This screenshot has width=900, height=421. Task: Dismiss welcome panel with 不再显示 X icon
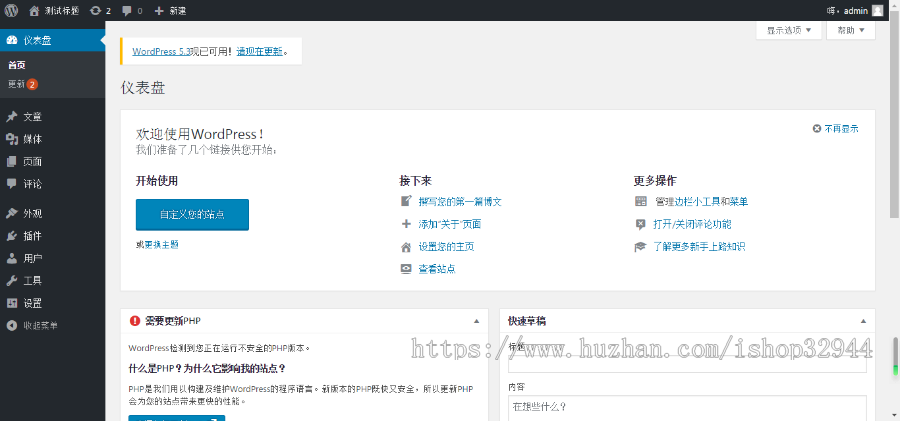point(817,129)
